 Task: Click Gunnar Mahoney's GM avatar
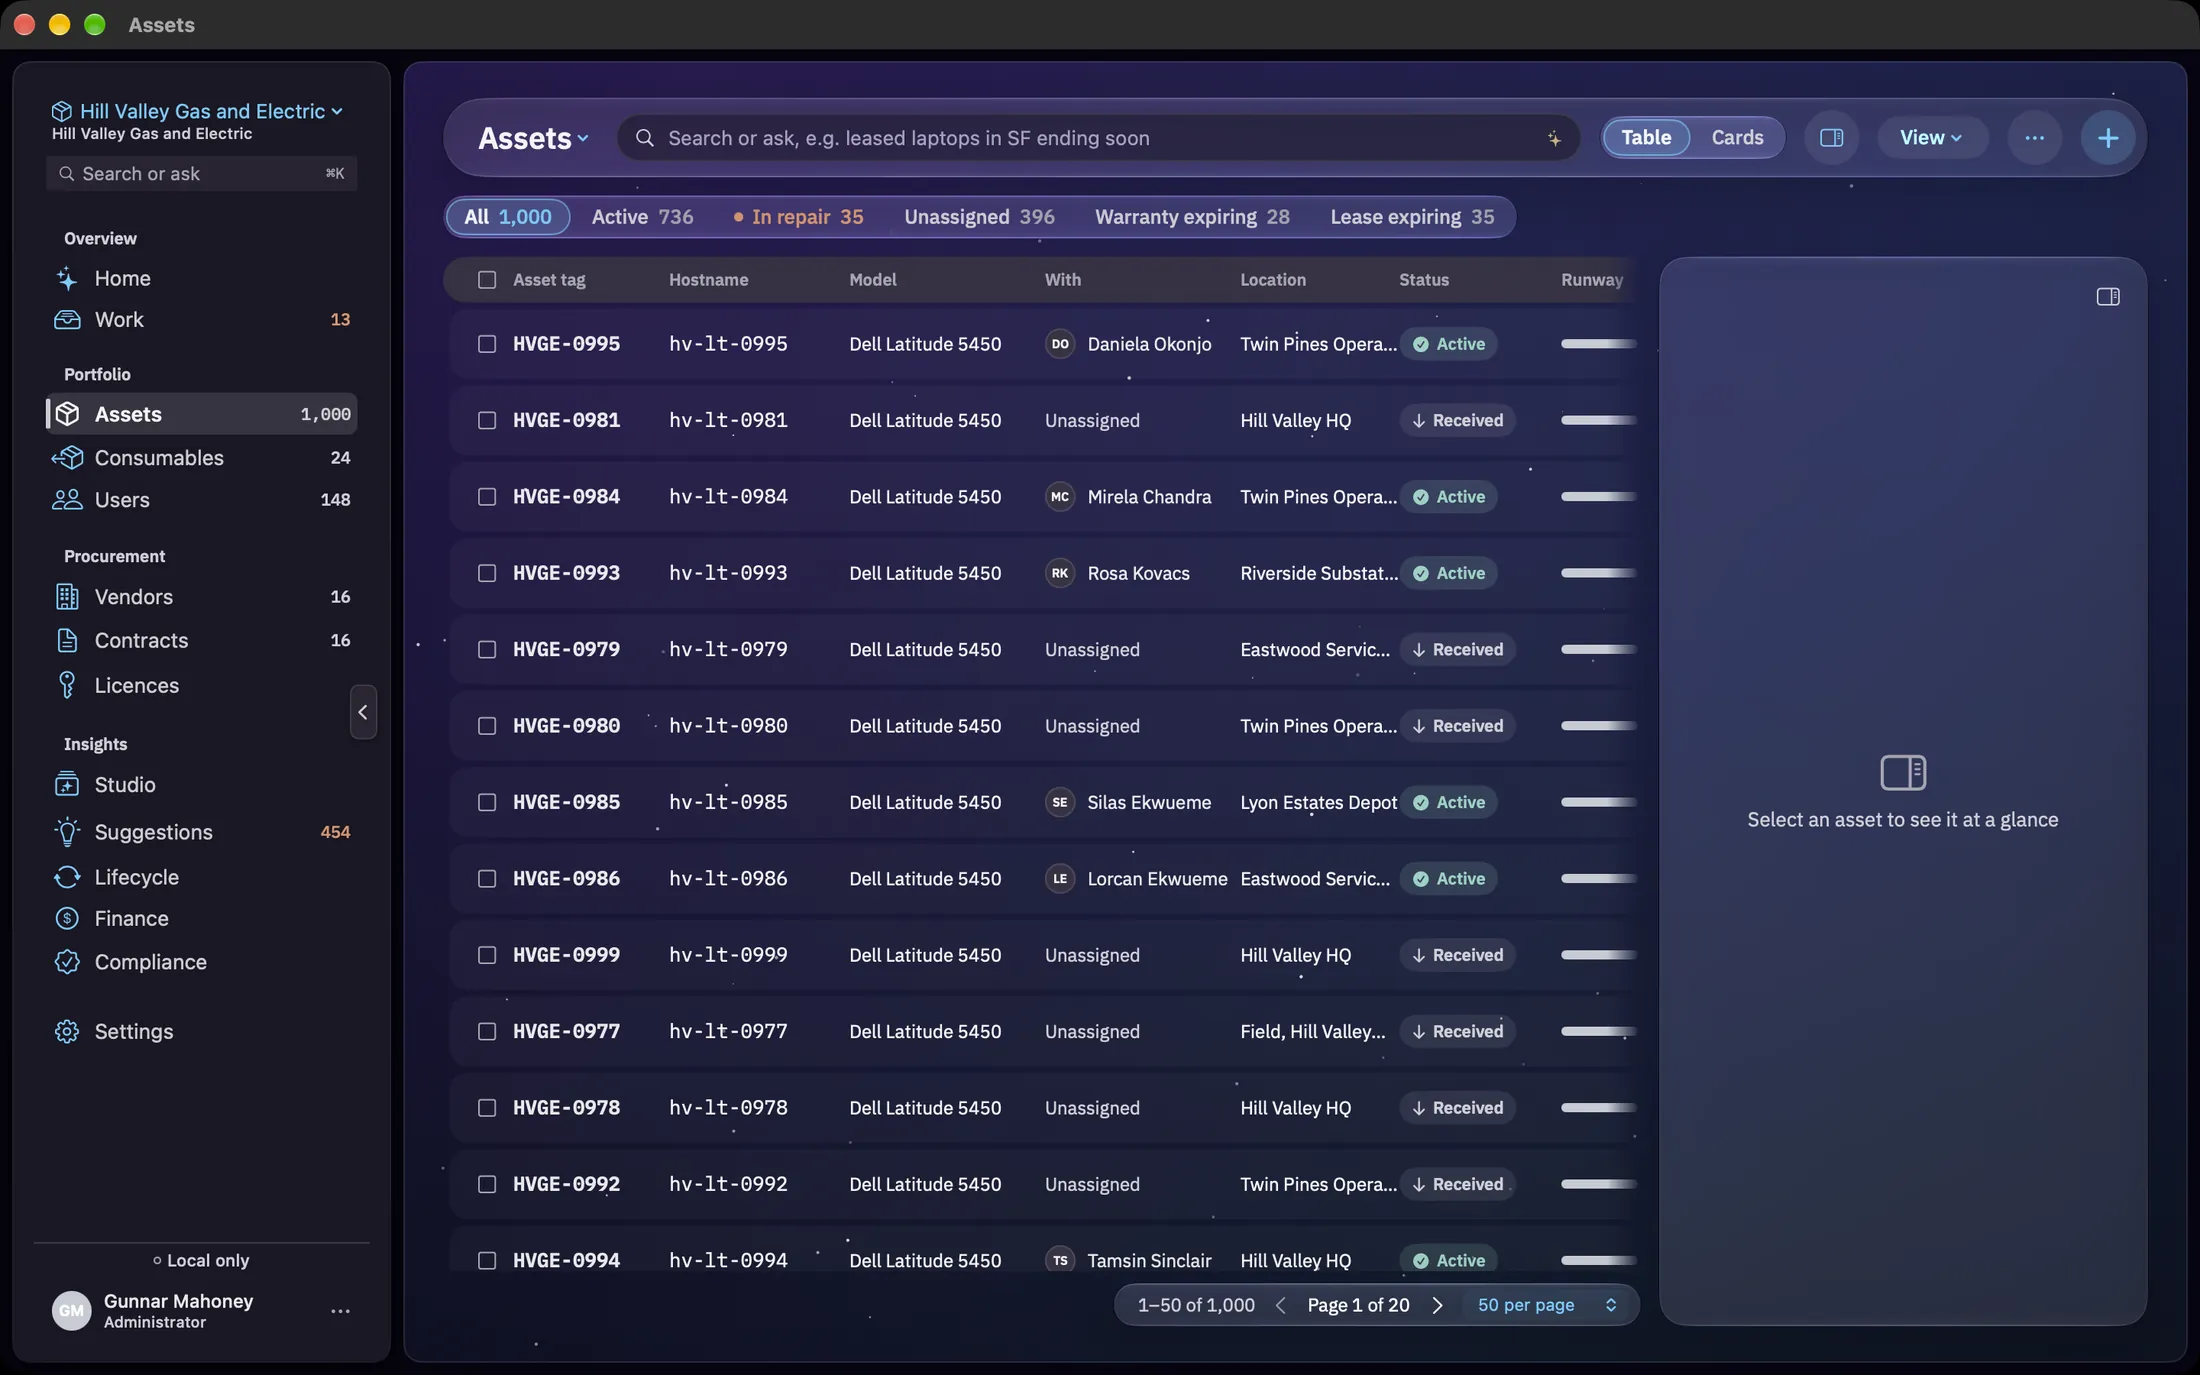[71, 1311]
